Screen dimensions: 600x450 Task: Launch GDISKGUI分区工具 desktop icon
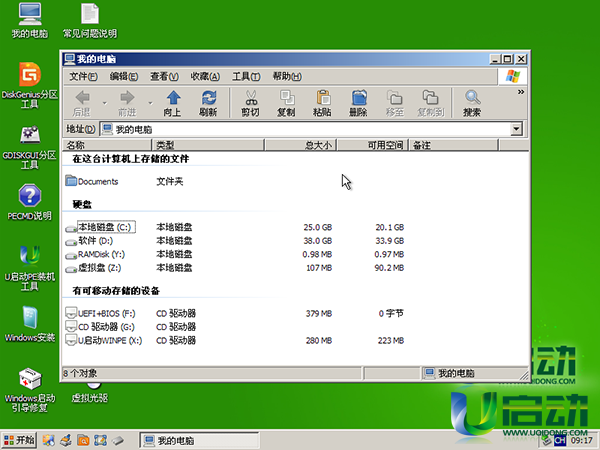[30, 147]
